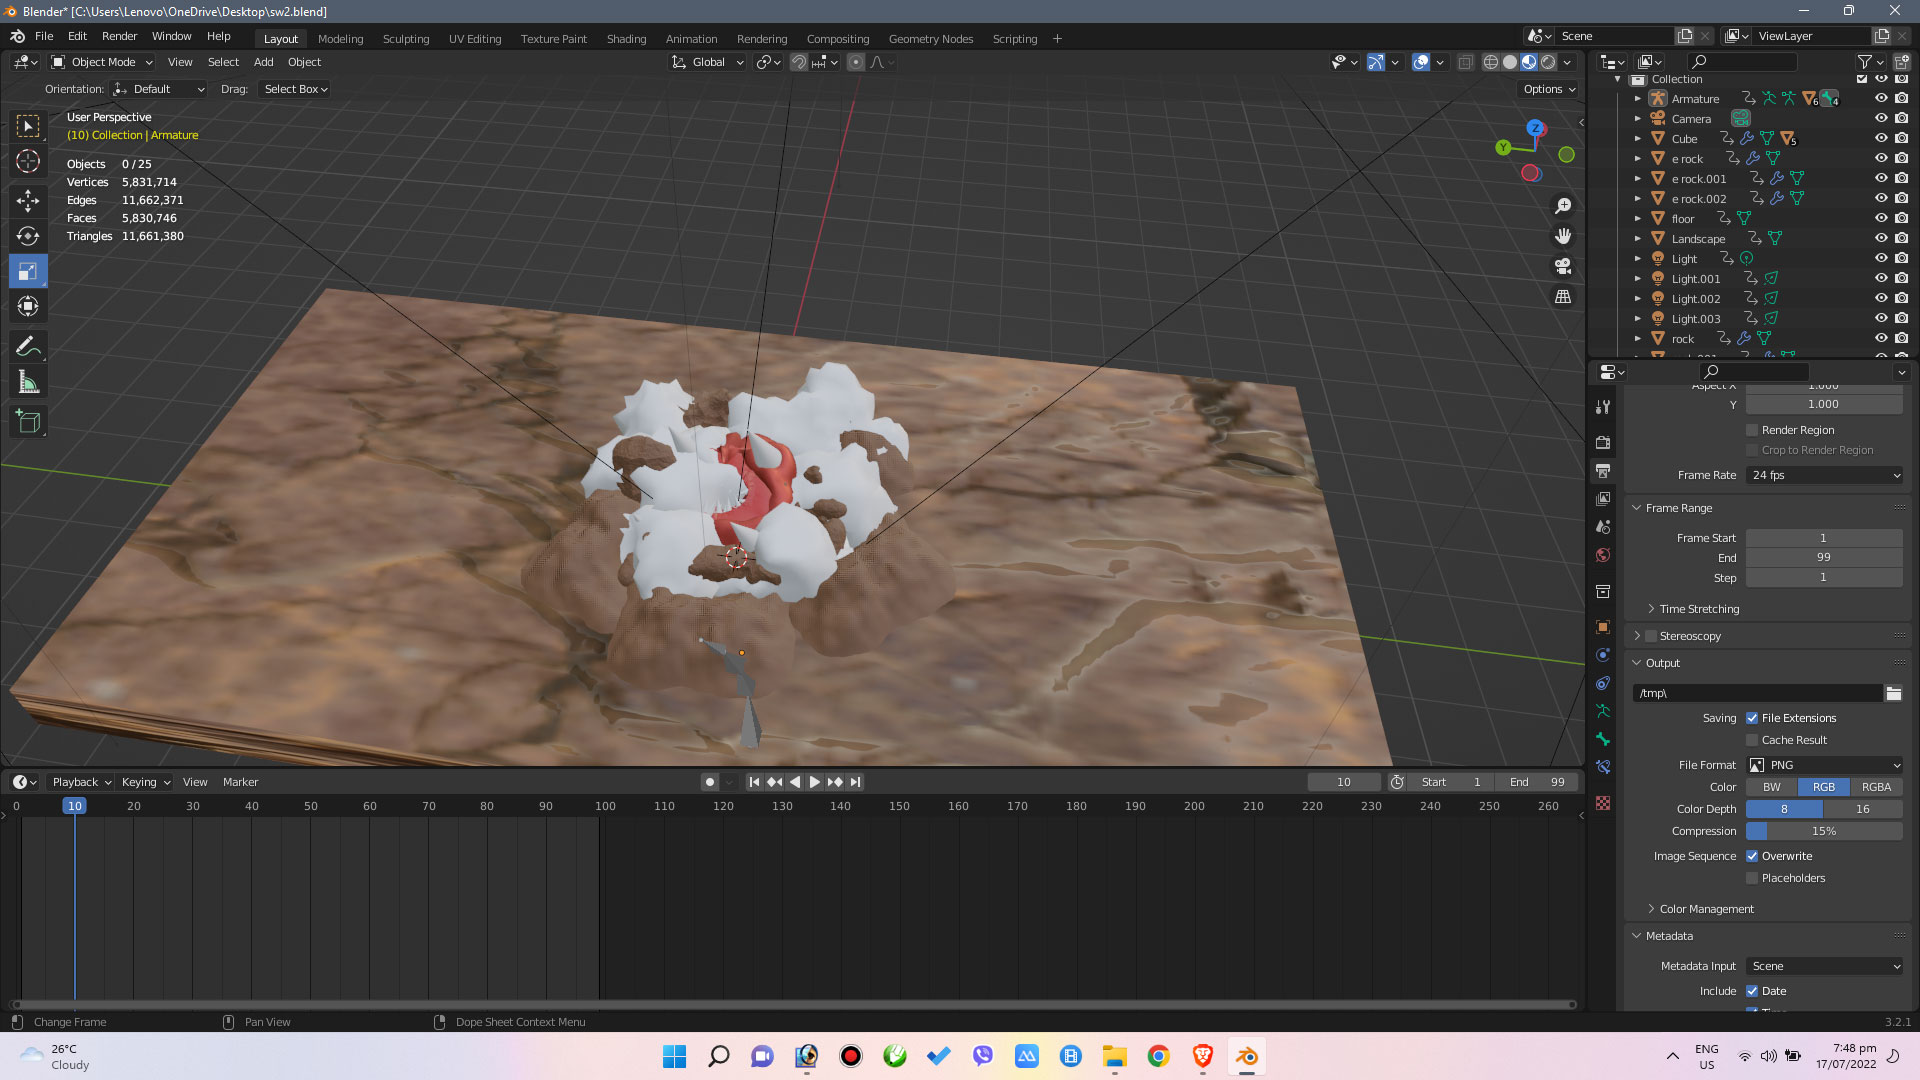Uncheck the Overwrite checkbox
The height and width of the screenshot is (1080, 1920).
[1752, 856]
